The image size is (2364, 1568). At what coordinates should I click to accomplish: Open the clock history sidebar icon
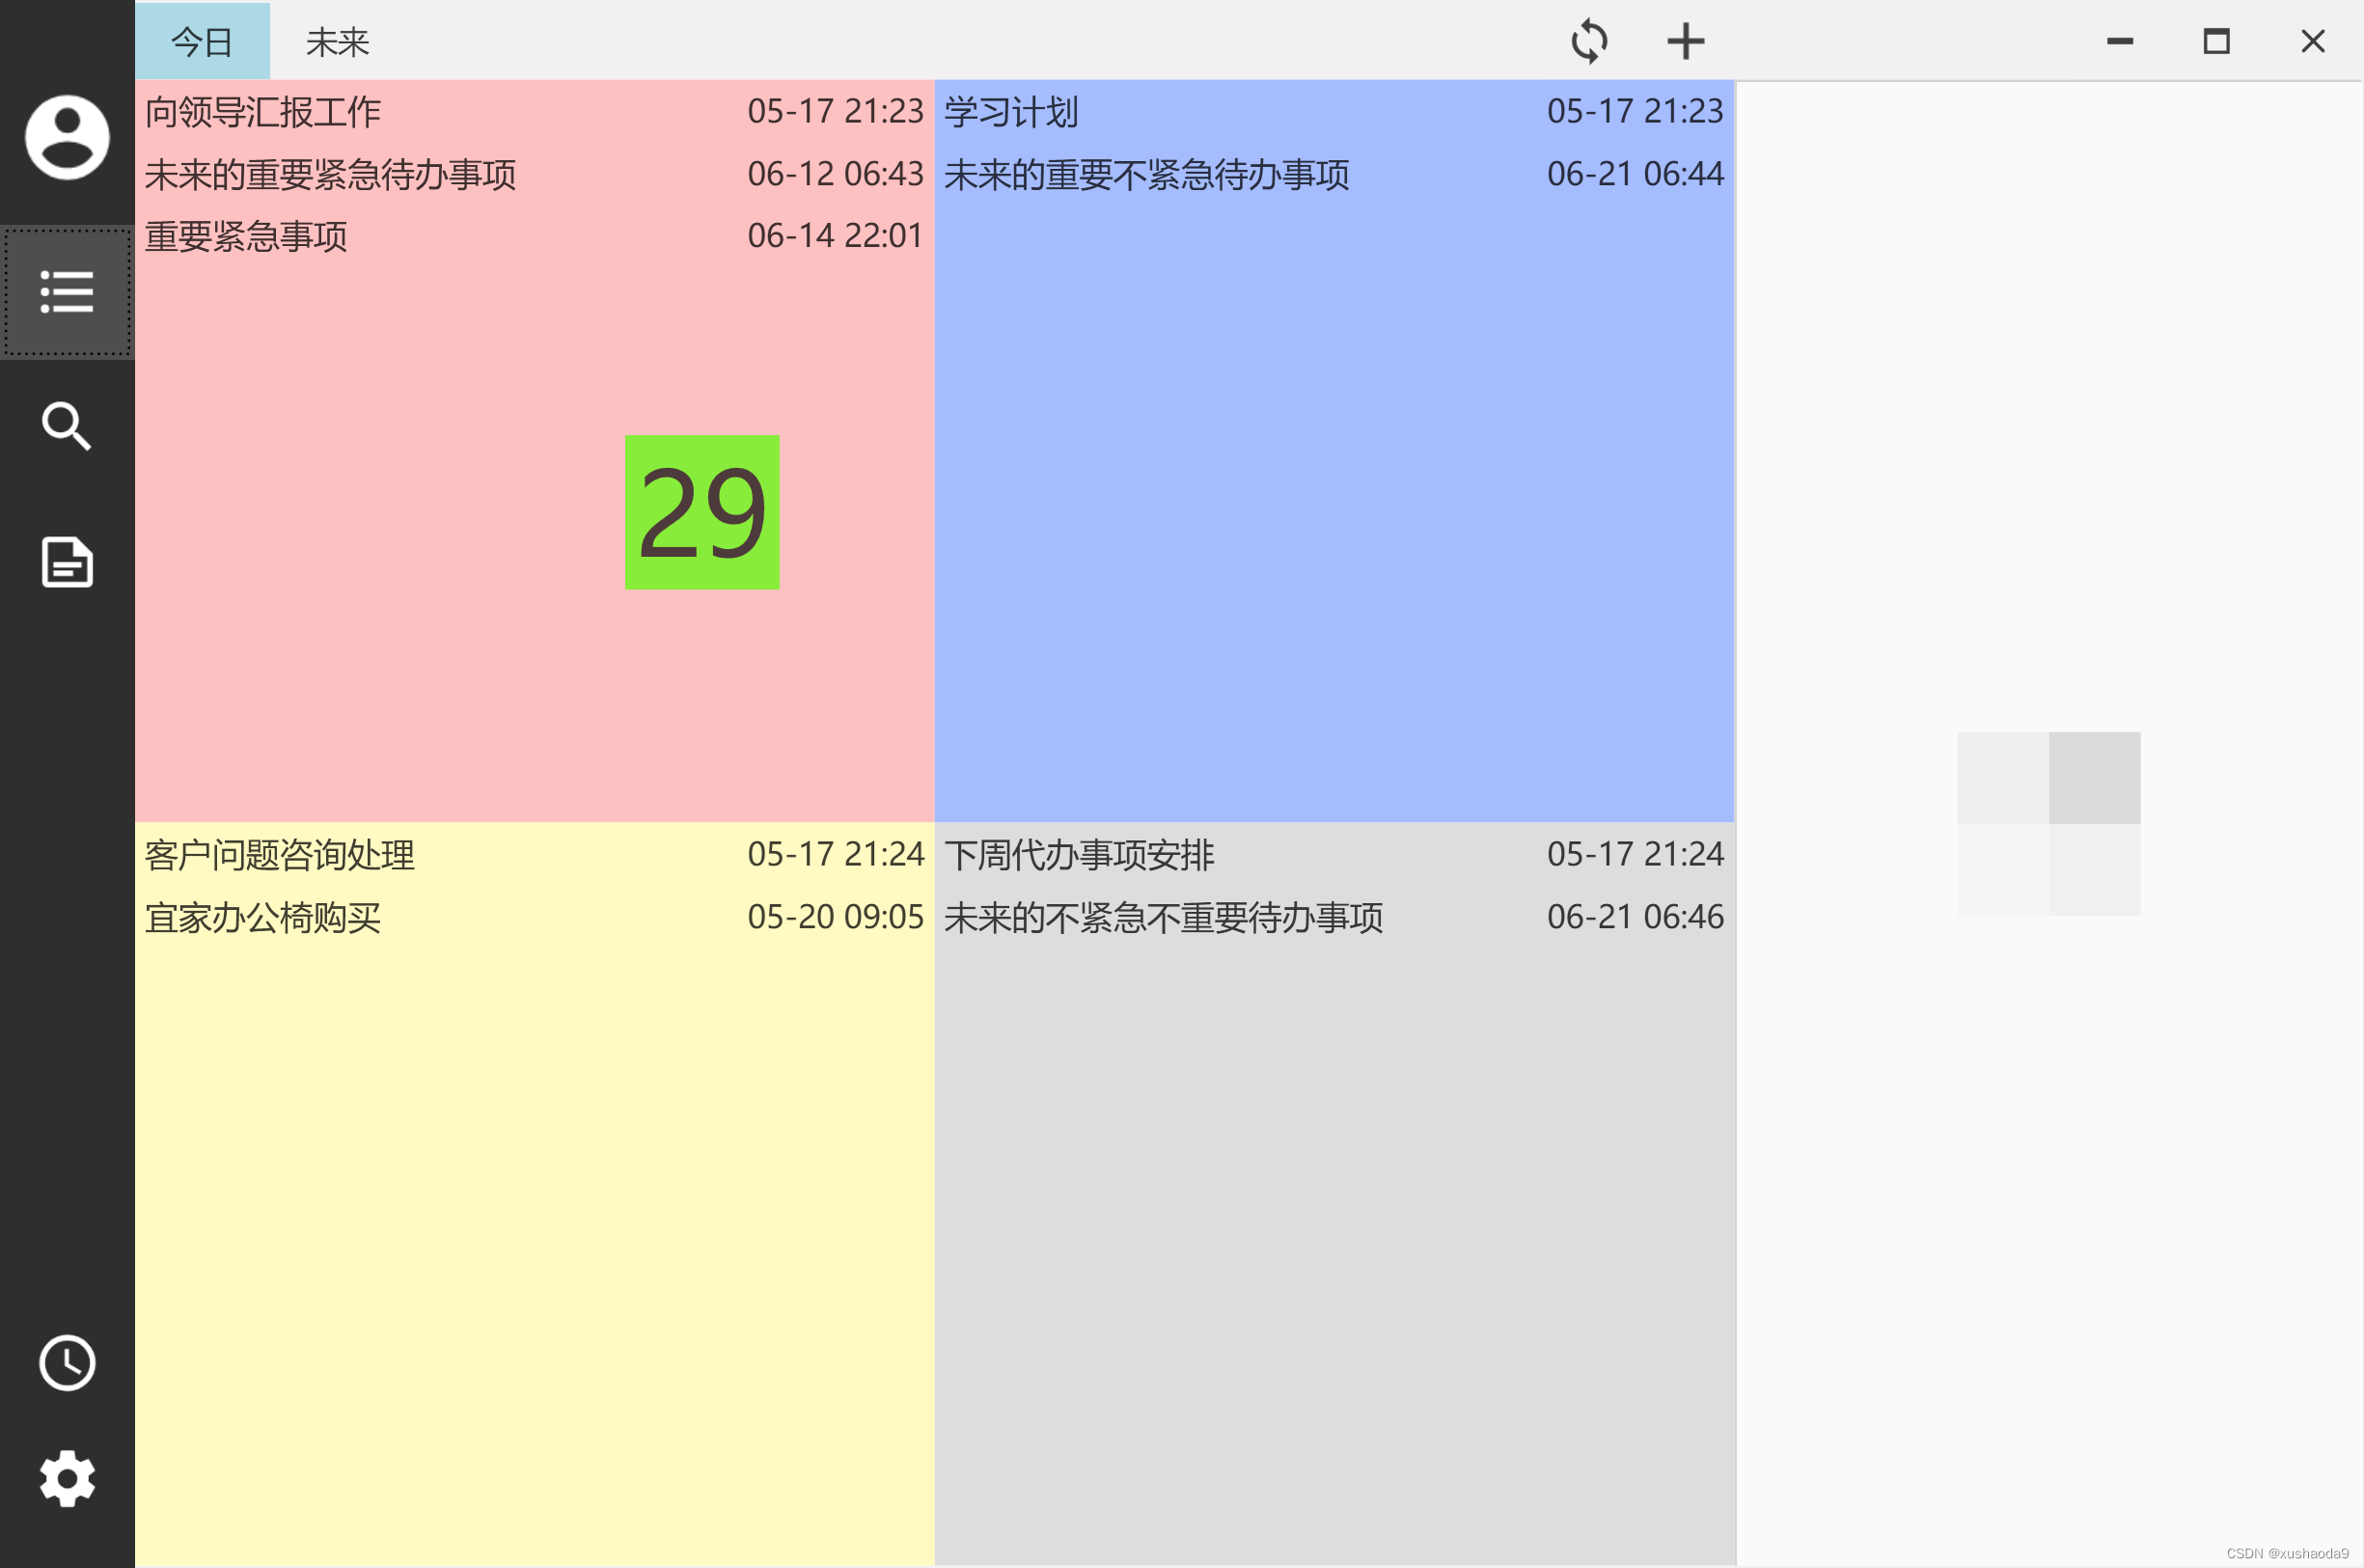67,1362
